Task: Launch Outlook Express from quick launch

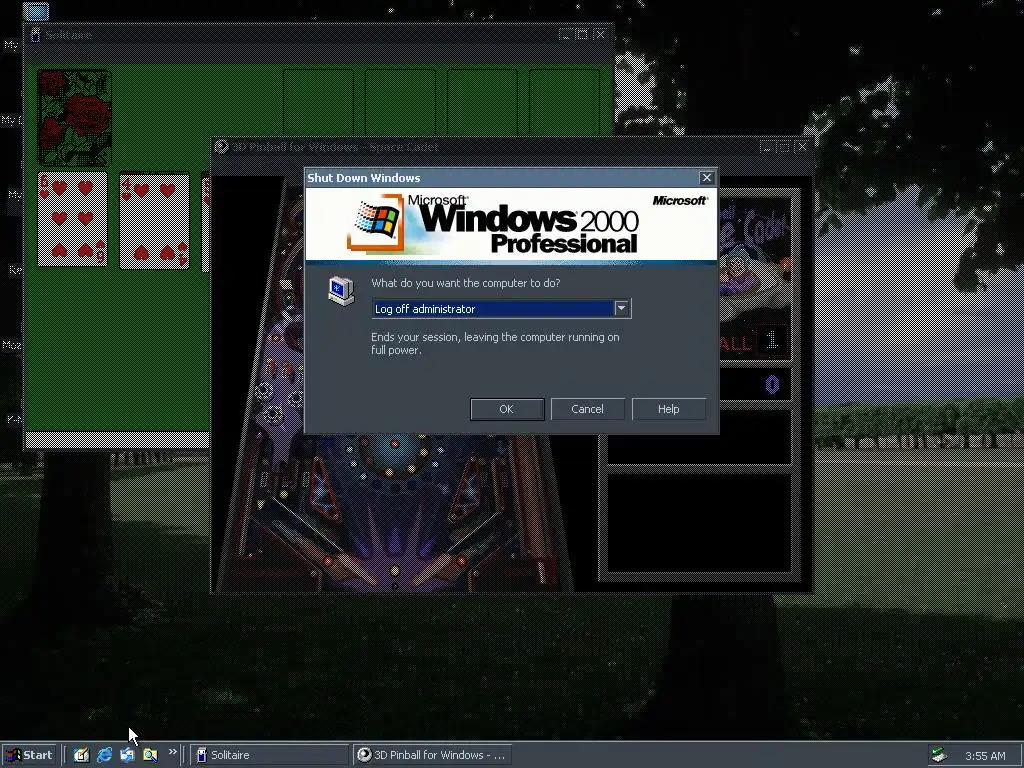Action: coord(127,755)
